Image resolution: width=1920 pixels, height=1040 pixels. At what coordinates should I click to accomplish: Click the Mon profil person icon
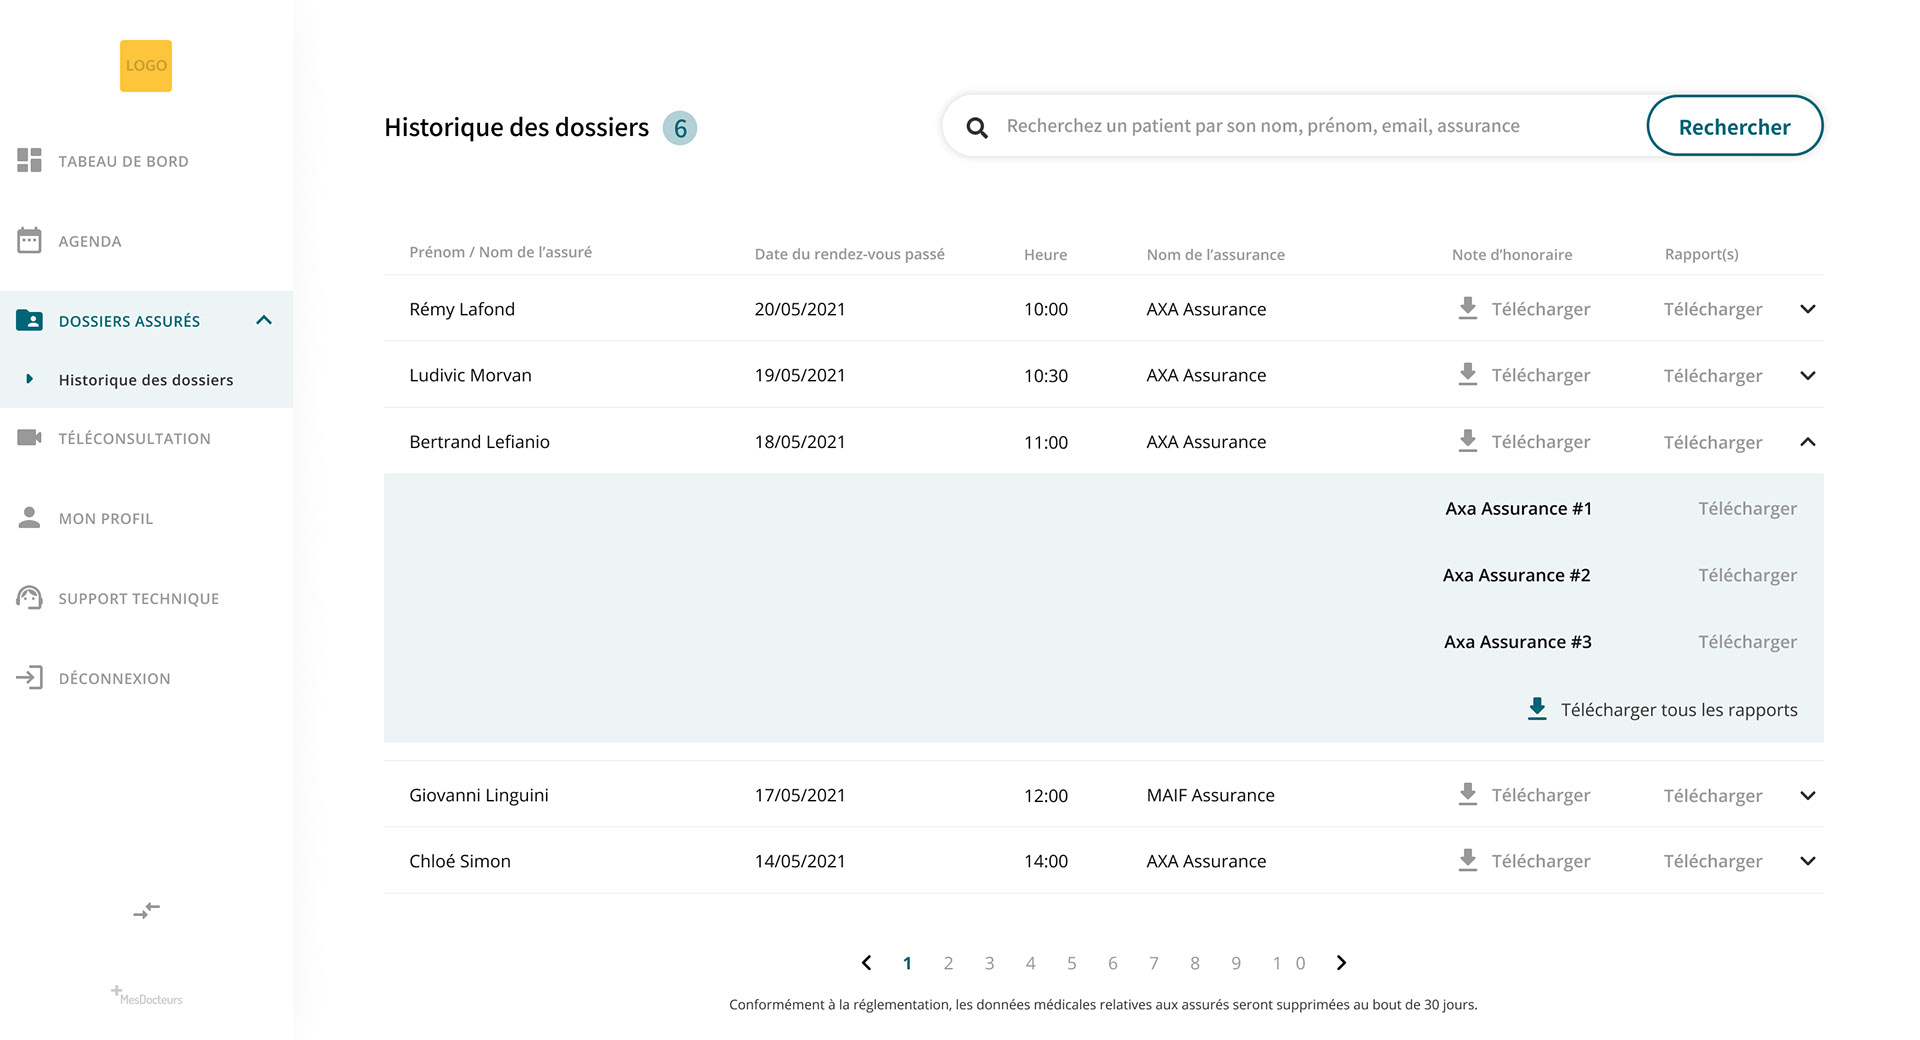point(29,517)
